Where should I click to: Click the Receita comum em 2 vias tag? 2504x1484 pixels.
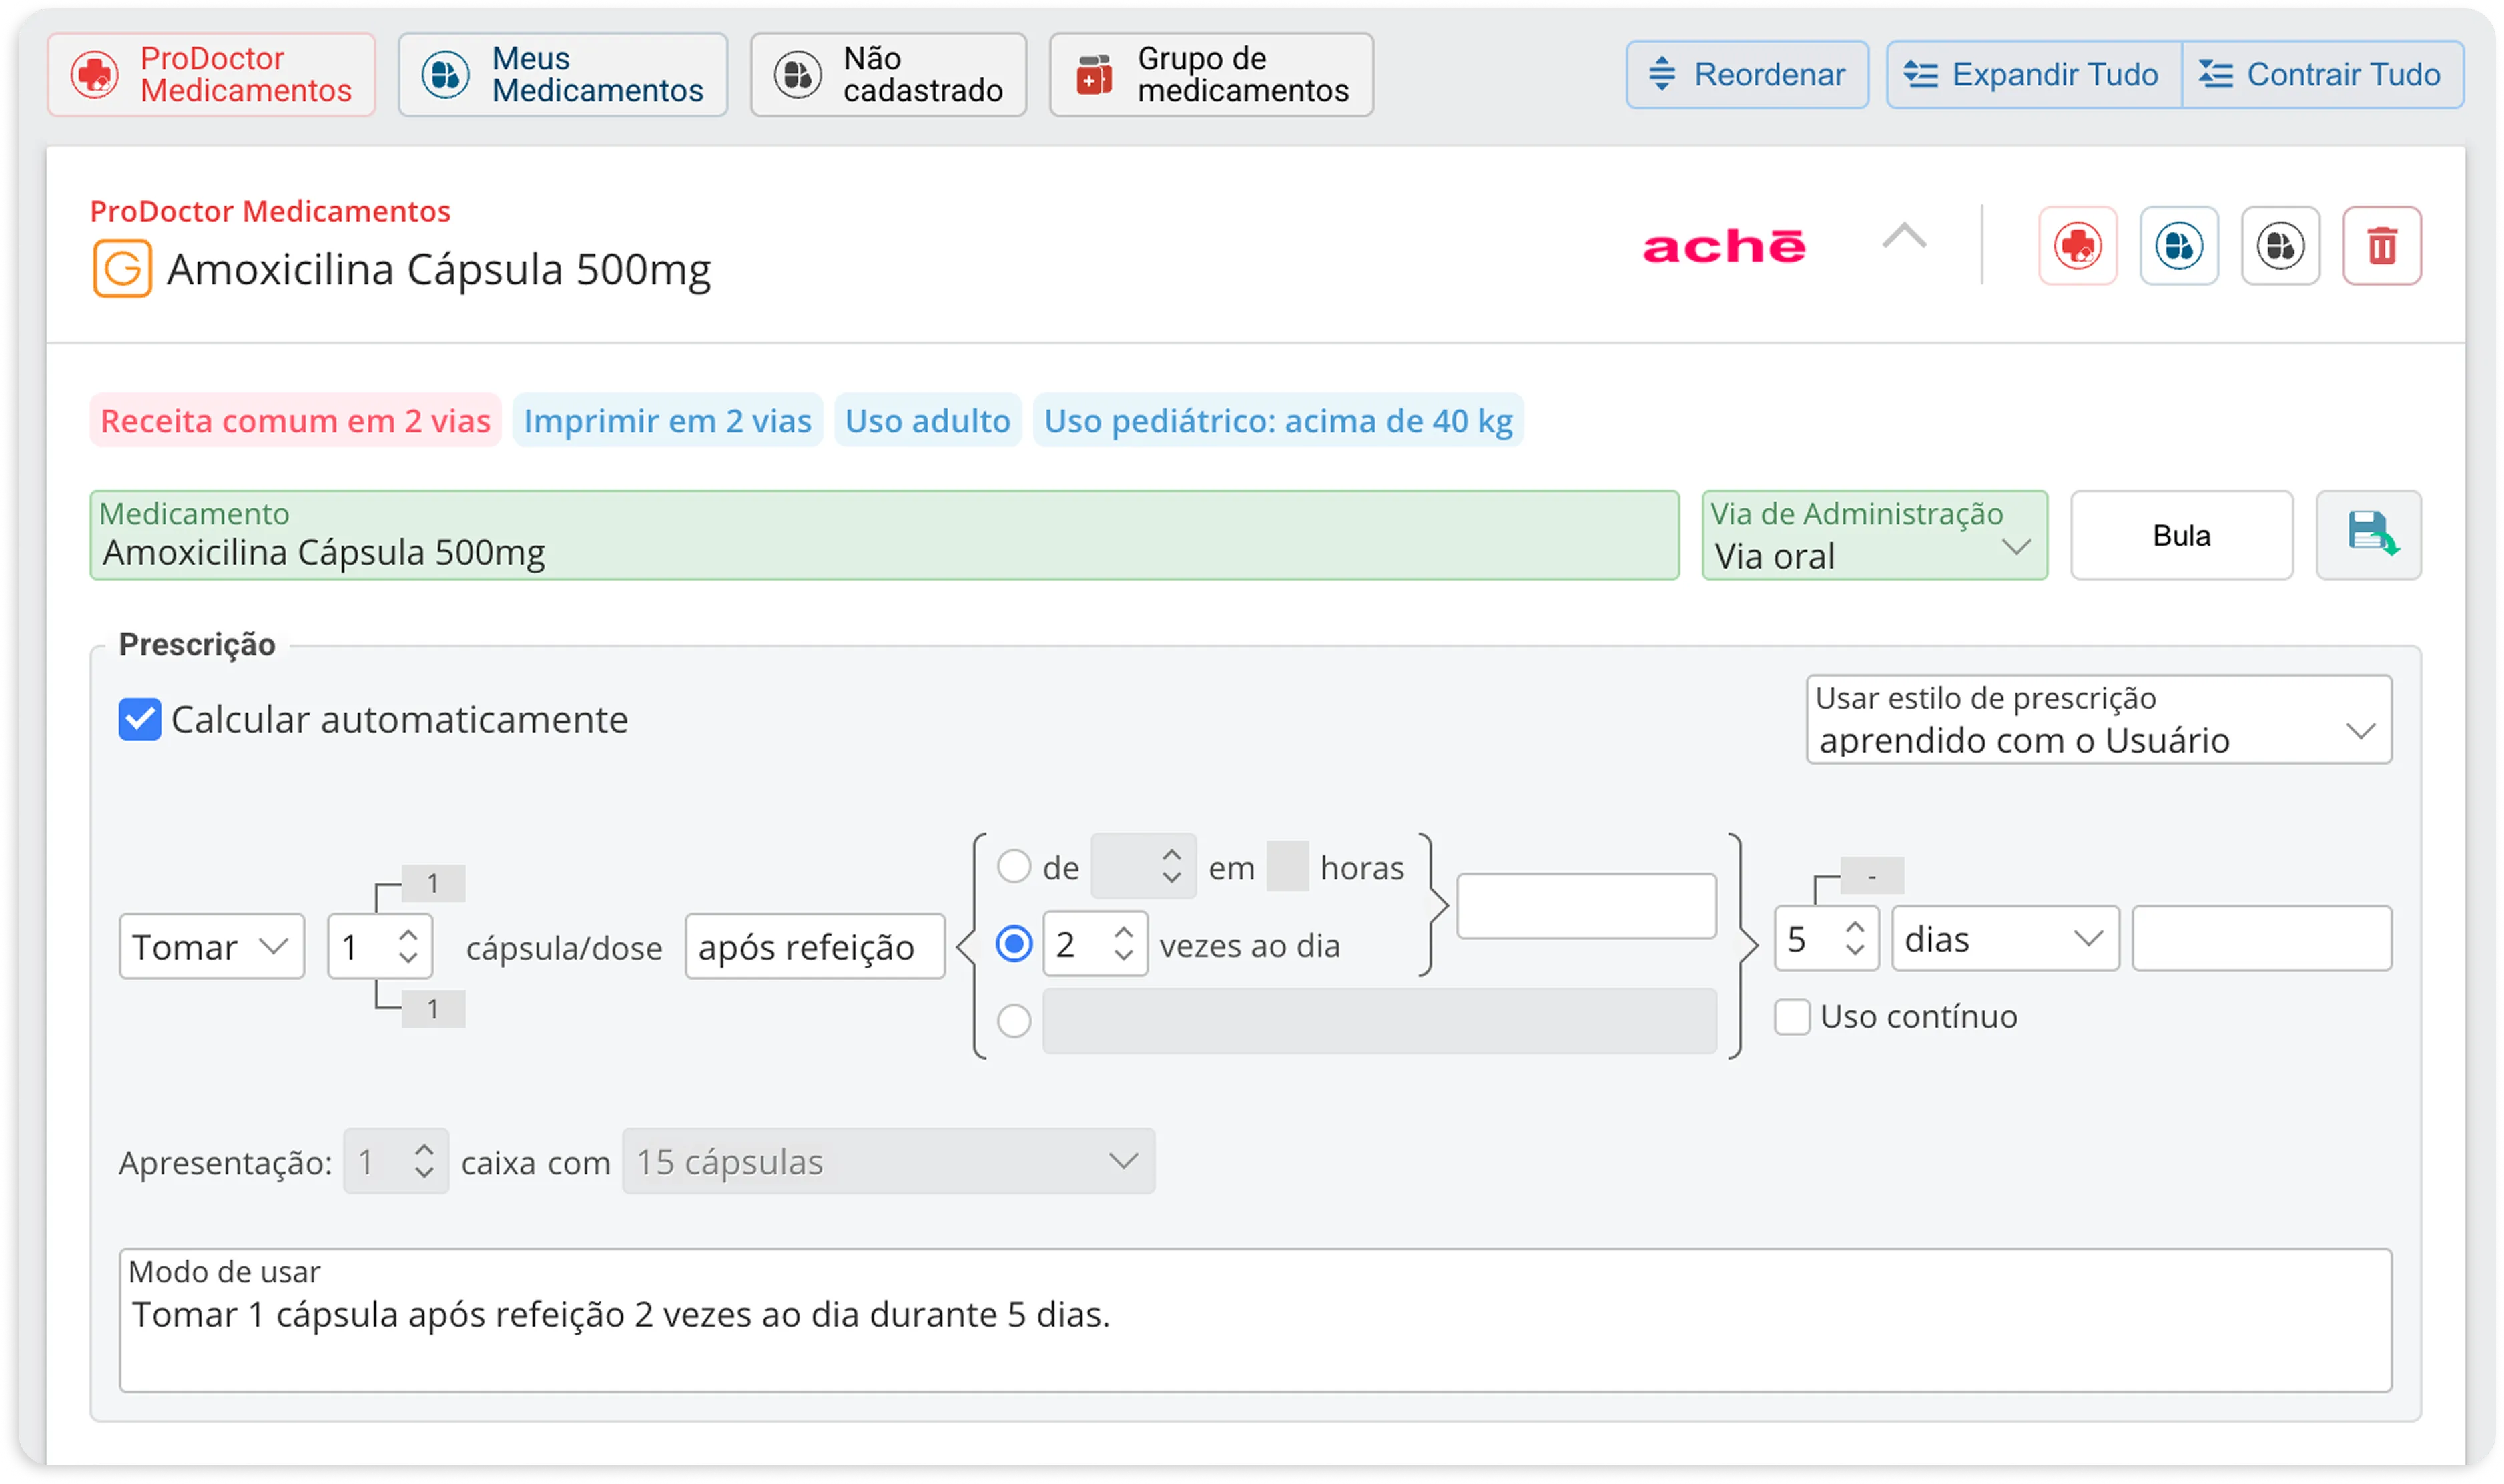point(296,421)
